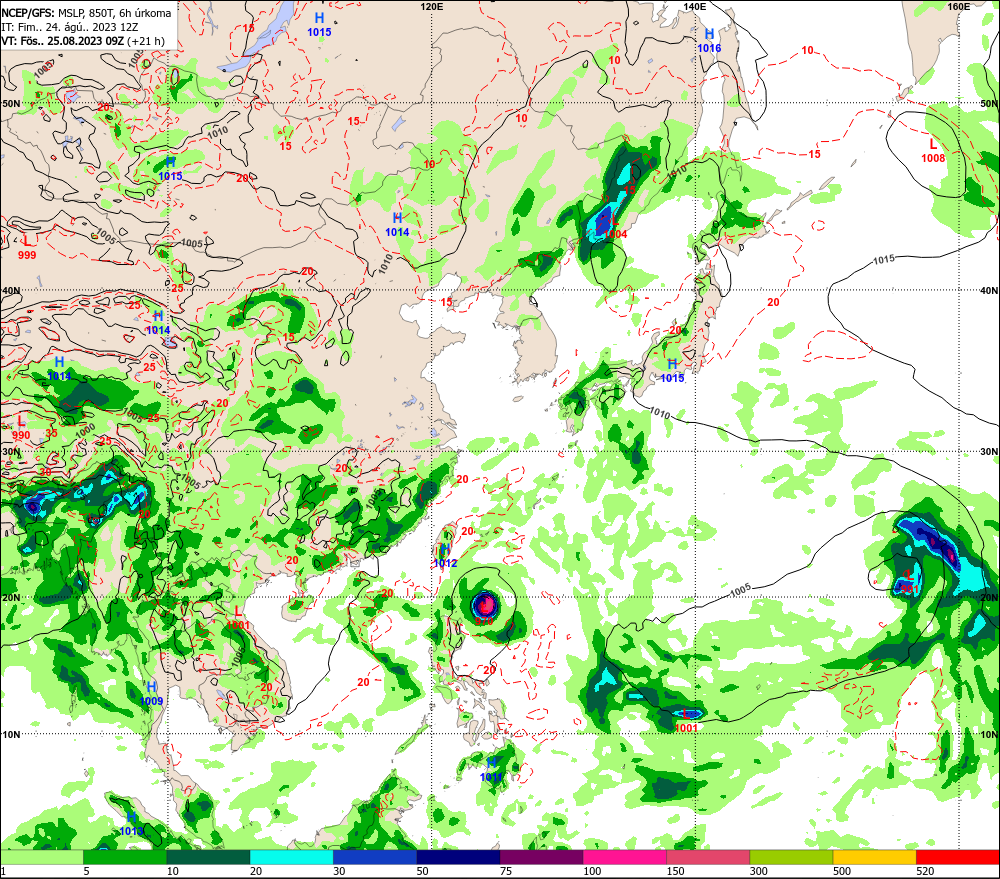Click the 140E longitude label
Image resolution: width=1000 pixels, height=879 pixels.
695,6
